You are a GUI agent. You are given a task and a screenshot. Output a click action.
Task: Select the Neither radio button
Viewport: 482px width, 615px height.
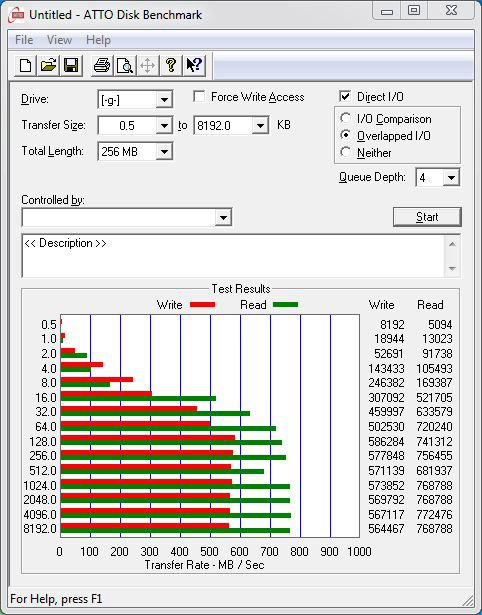pyautogui.click(x=346, y=152)
